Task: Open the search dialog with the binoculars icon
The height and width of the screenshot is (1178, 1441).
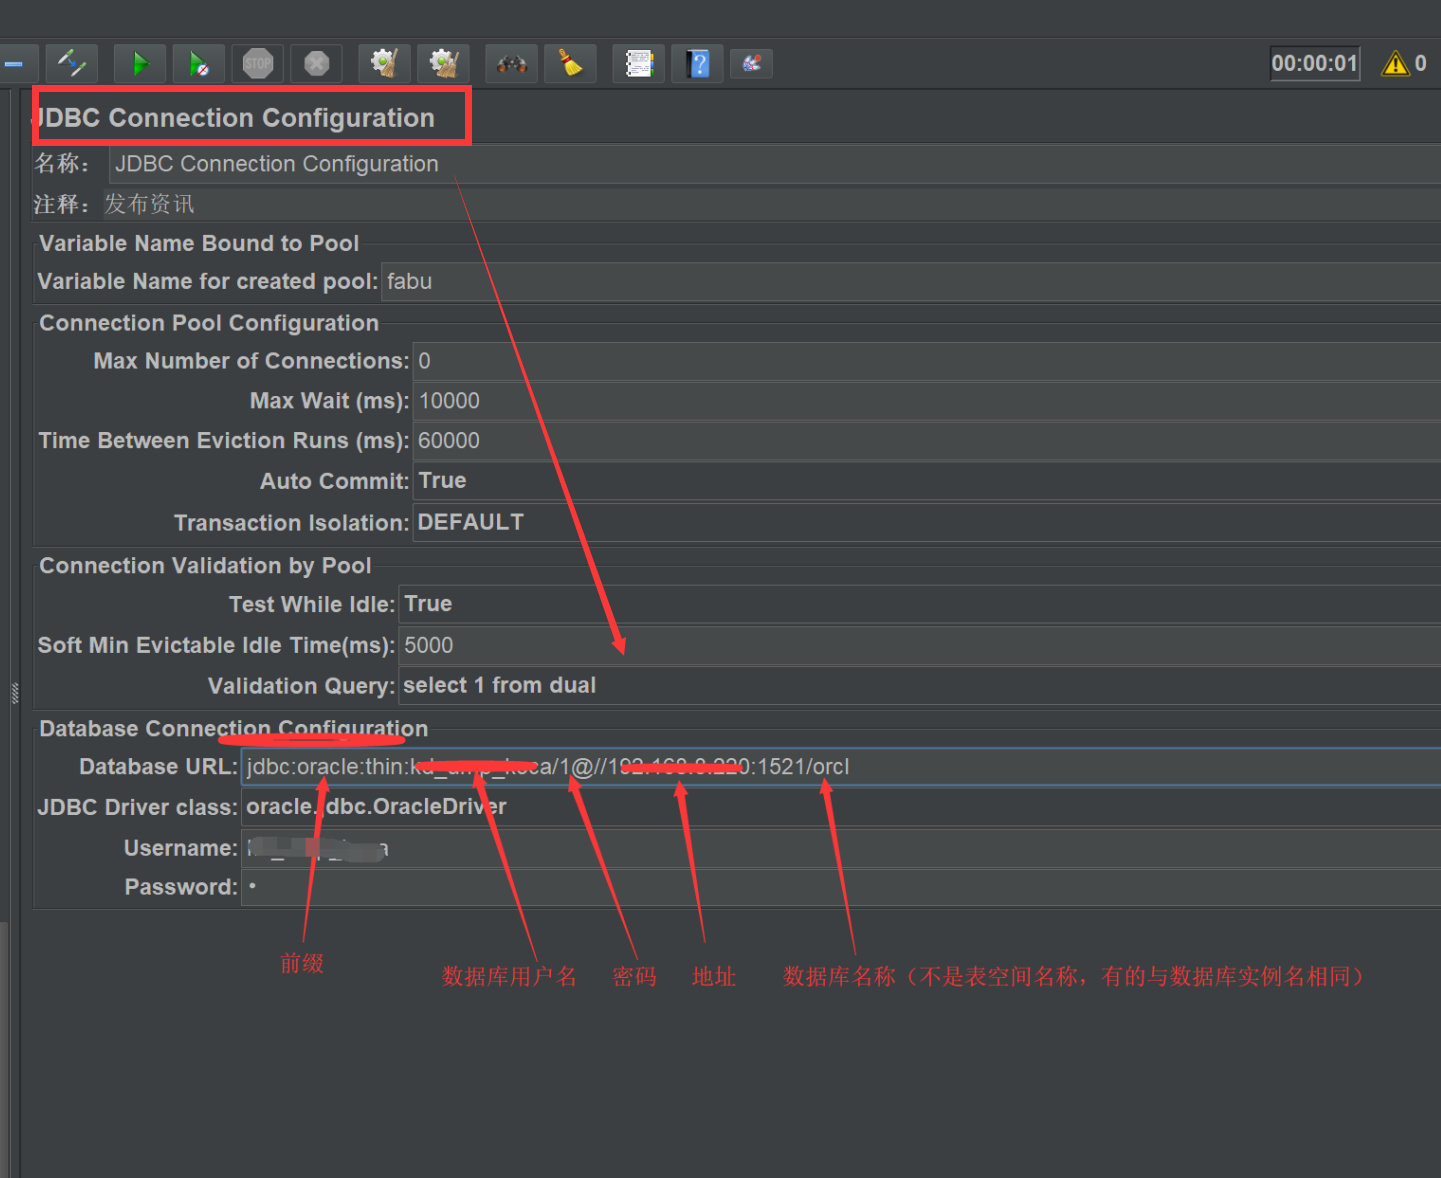Action: pos(511,63)
